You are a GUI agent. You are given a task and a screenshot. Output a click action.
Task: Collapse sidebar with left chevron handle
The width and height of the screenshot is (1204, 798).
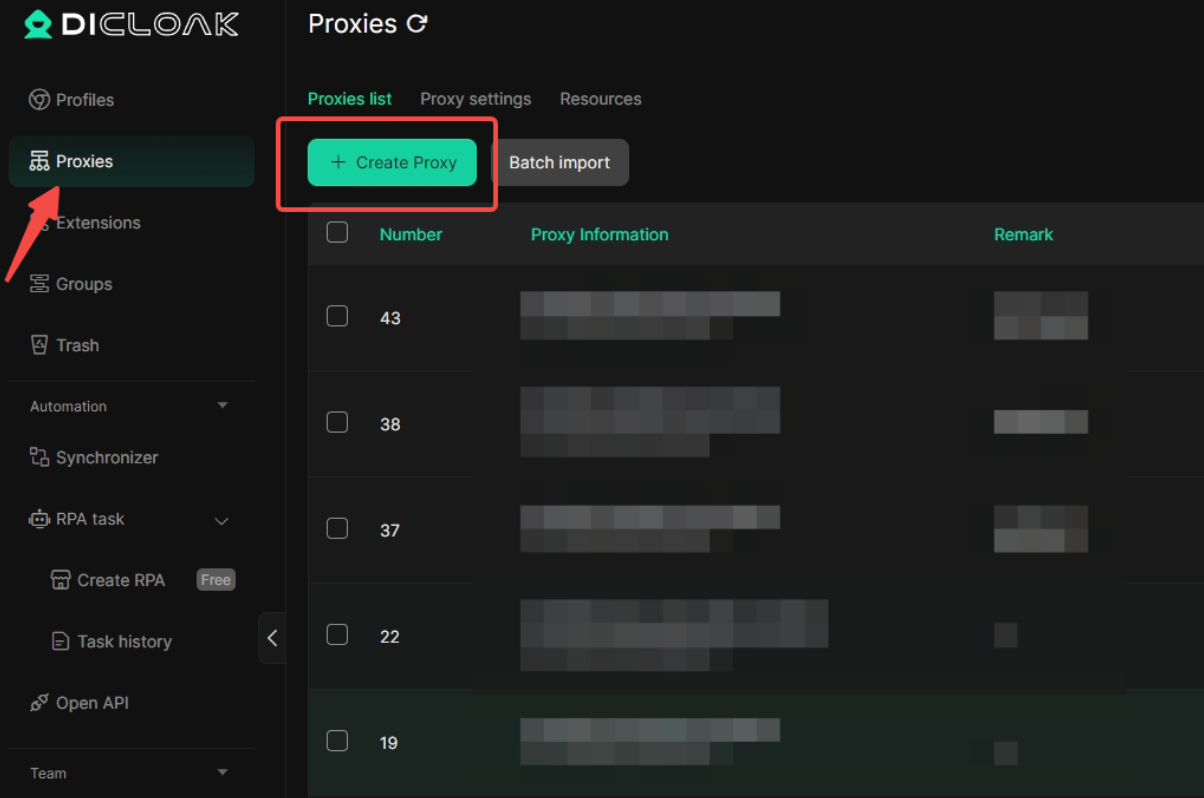(x=272, y=638)
